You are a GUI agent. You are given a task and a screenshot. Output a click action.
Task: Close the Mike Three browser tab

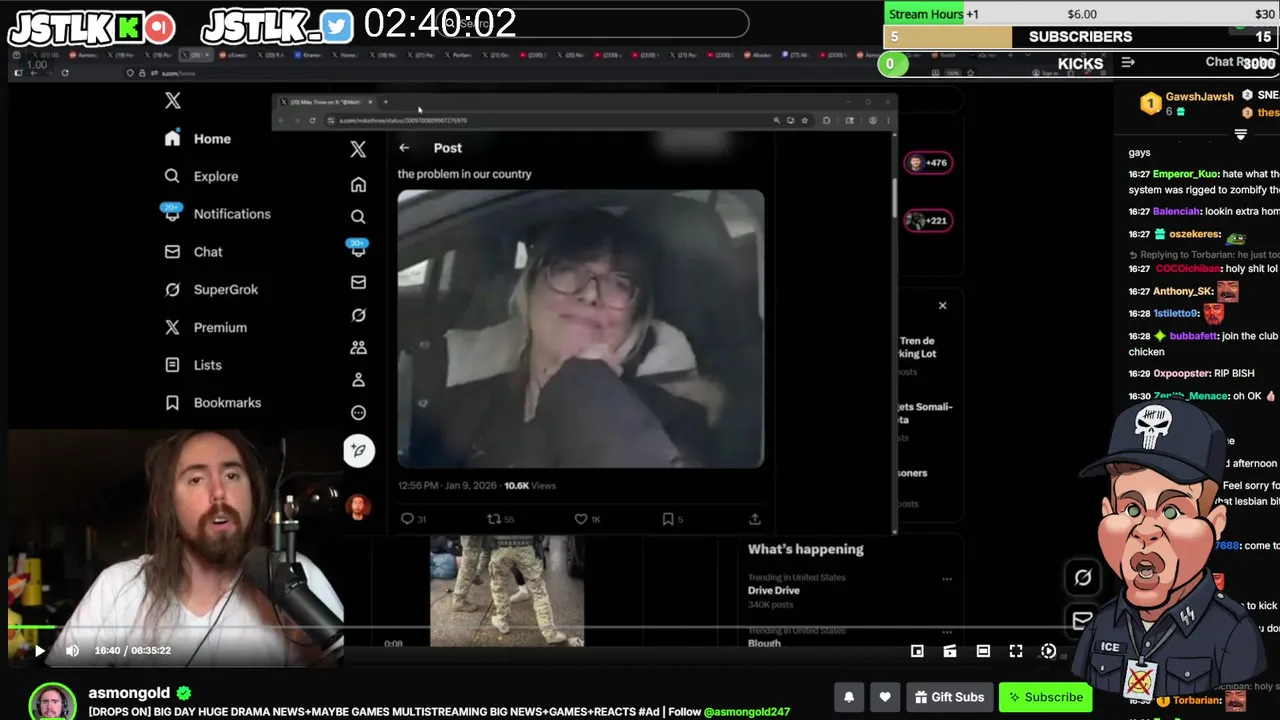pyautogui.click(x=370, y=102)
